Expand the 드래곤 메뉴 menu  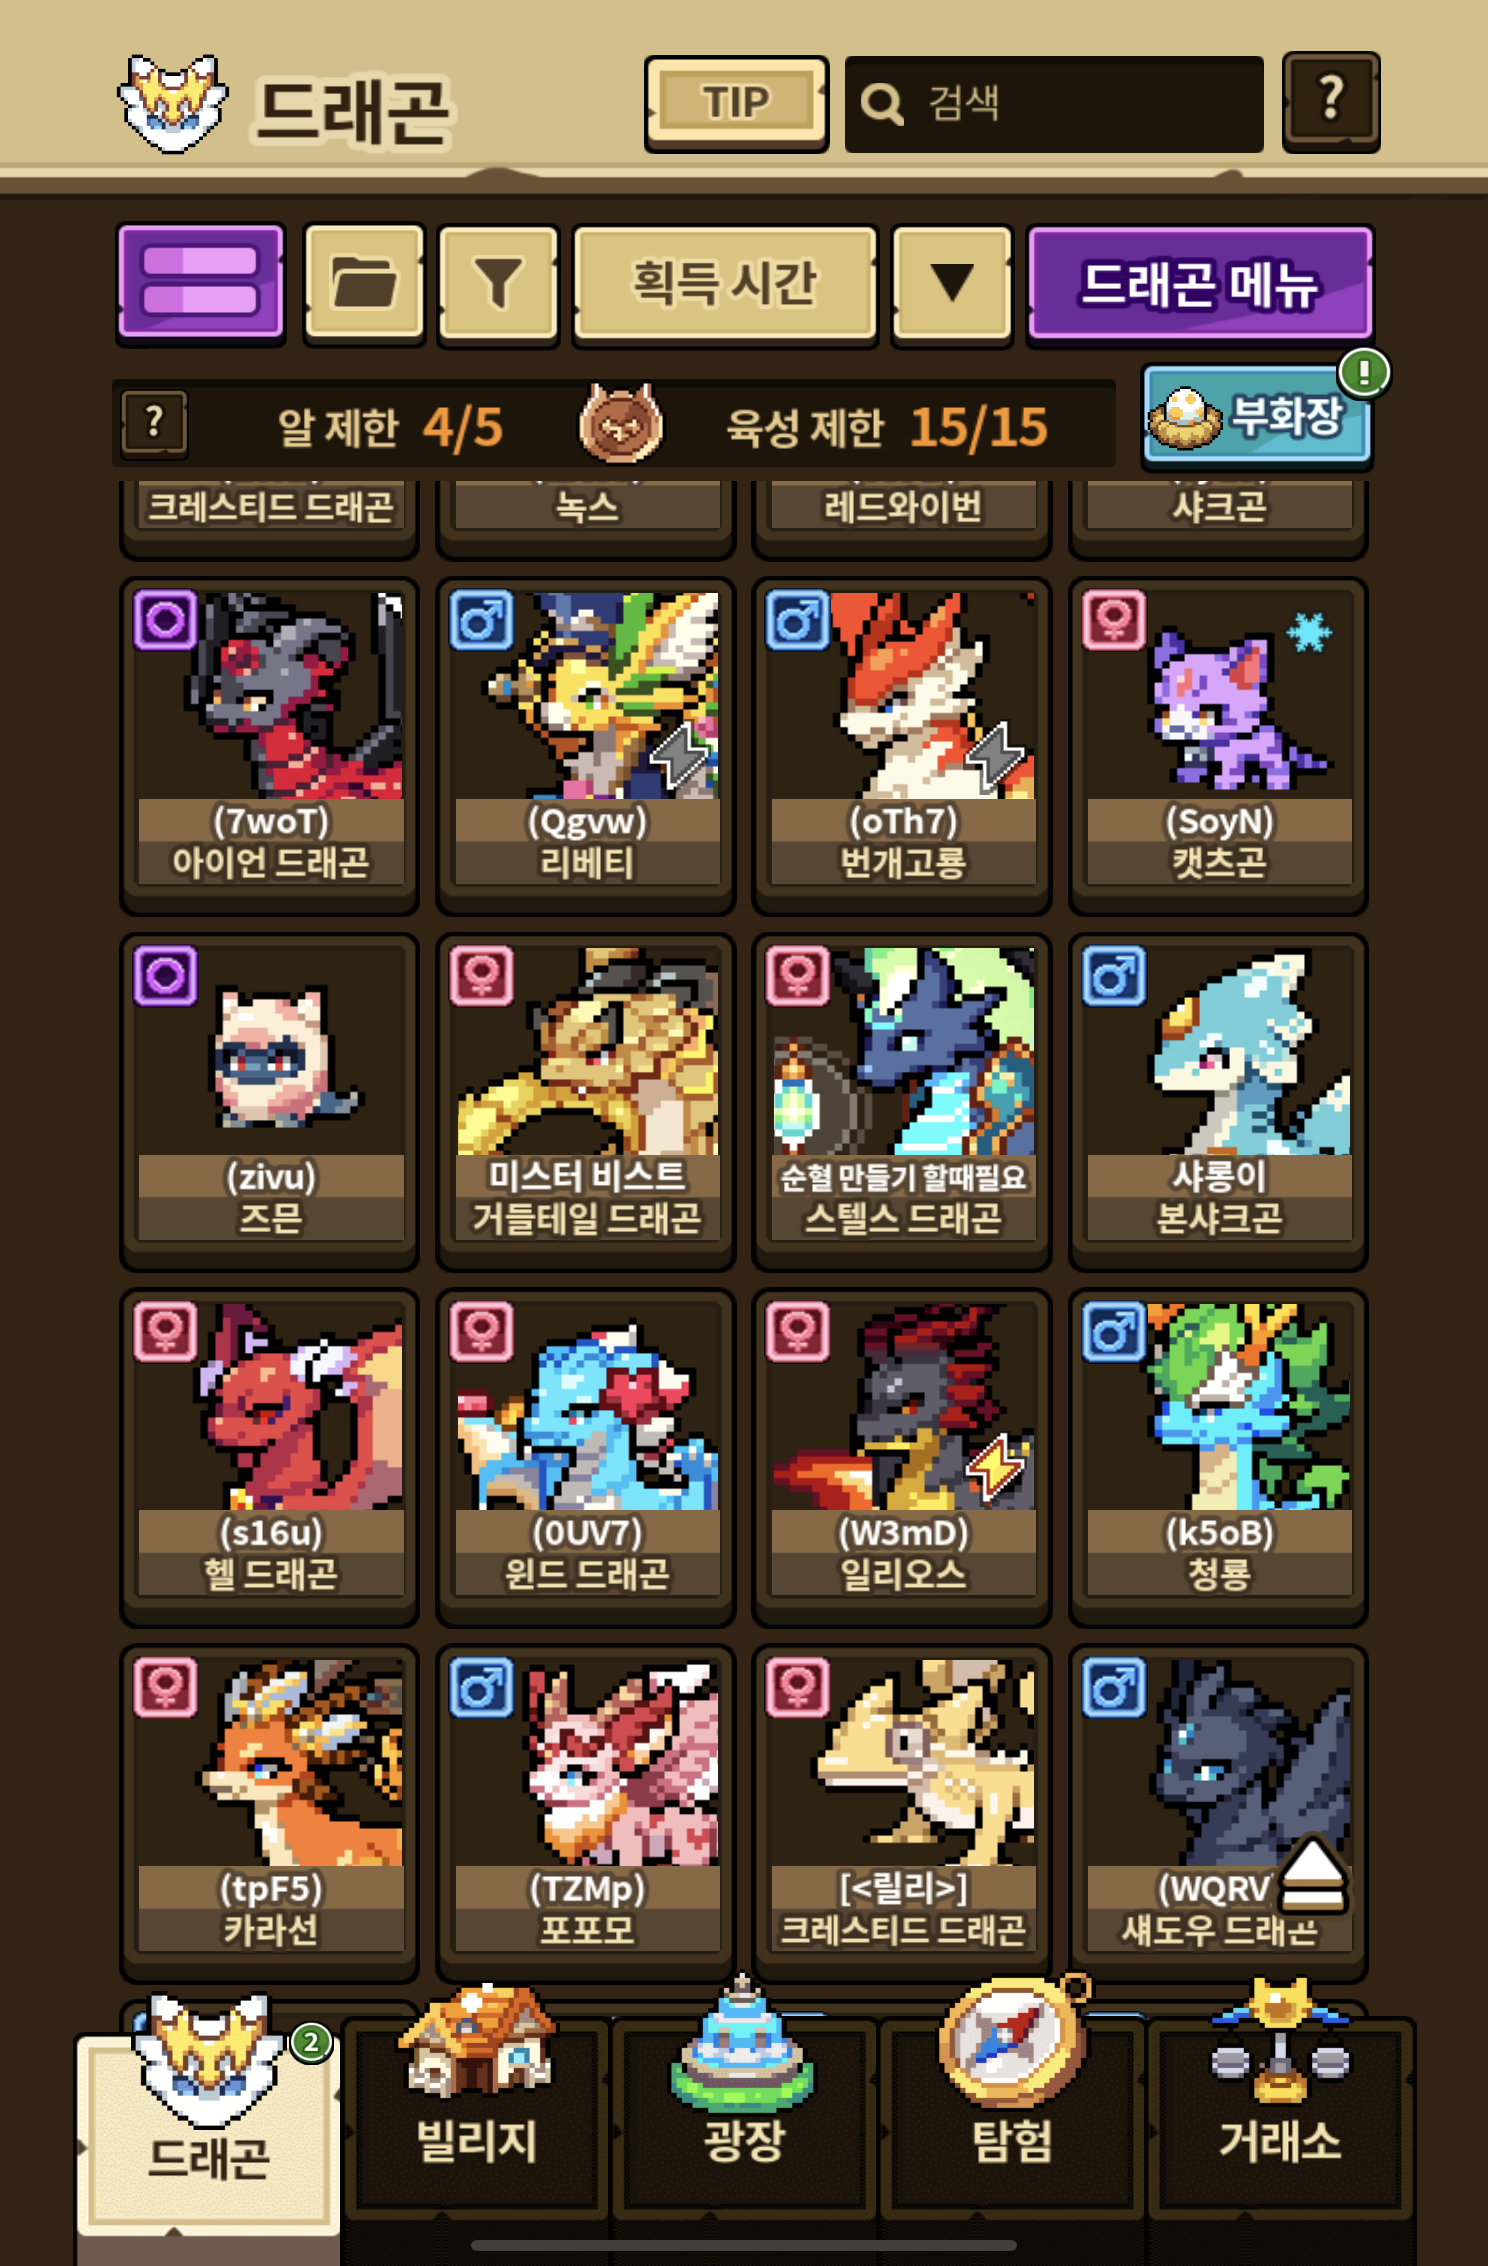pos(1200,283)
